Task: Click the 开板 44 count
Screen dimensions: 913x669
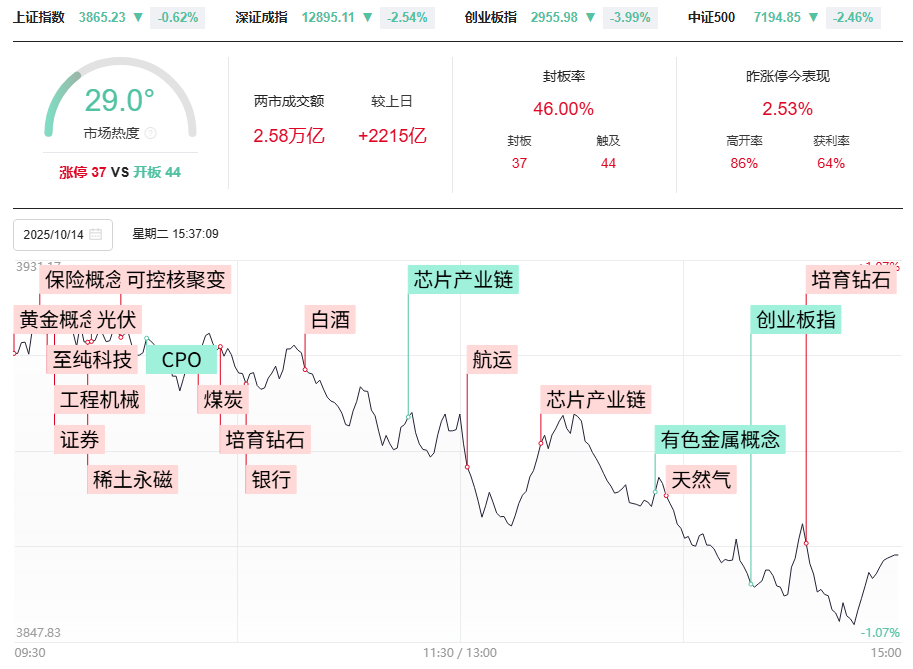Action: pyautogui.click(x=157, y=172)
